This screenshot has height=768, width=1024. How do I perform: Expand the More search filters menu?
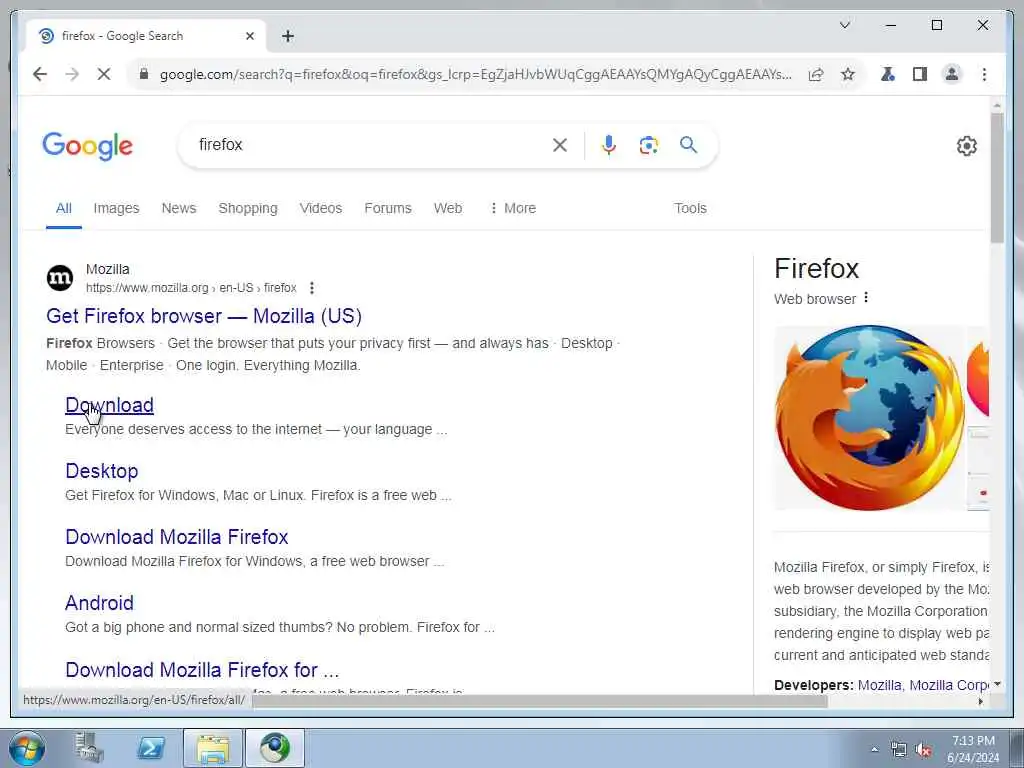[513, 208]
